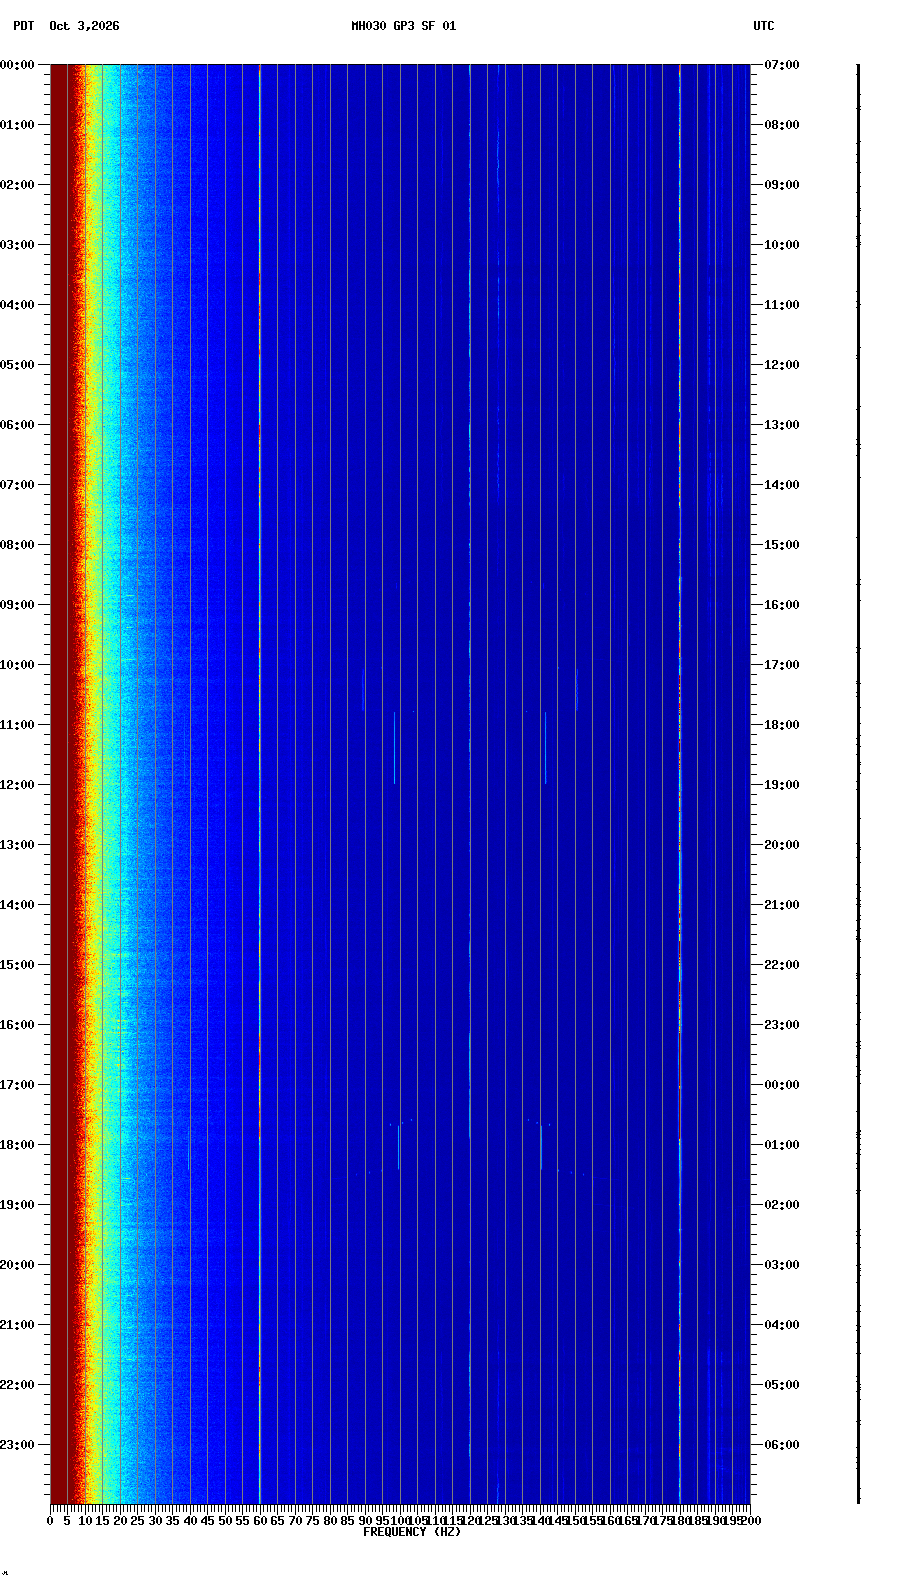Click the 20:00 PDT time label

(x=17, y=1265)
